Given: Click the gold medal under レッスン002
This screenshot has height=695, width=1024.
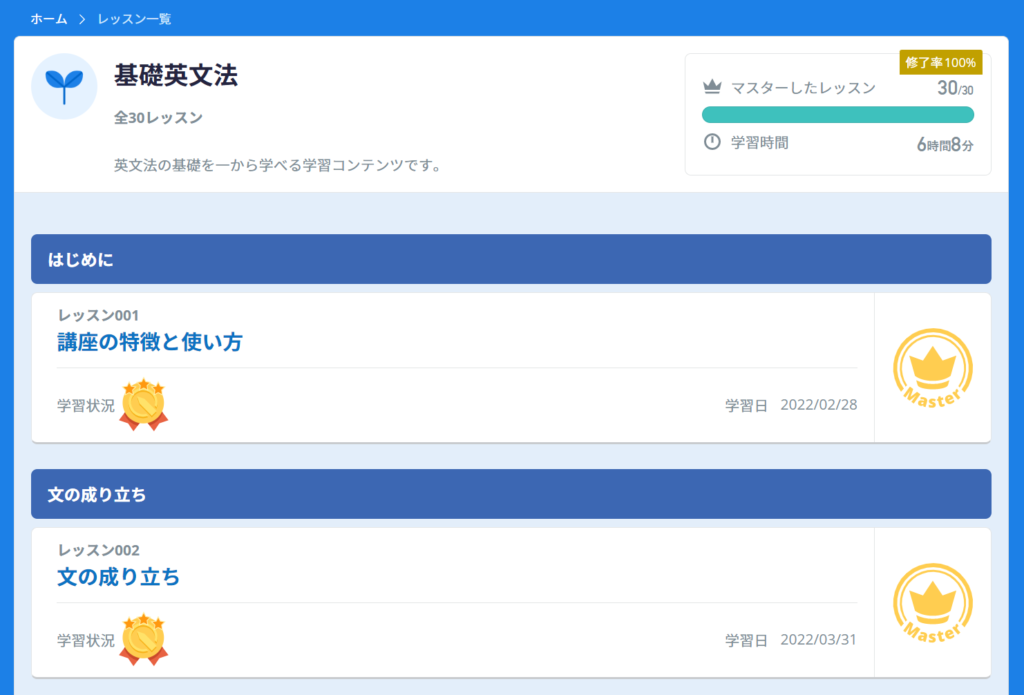Looking at the screenshot, I should pos(143,640).
